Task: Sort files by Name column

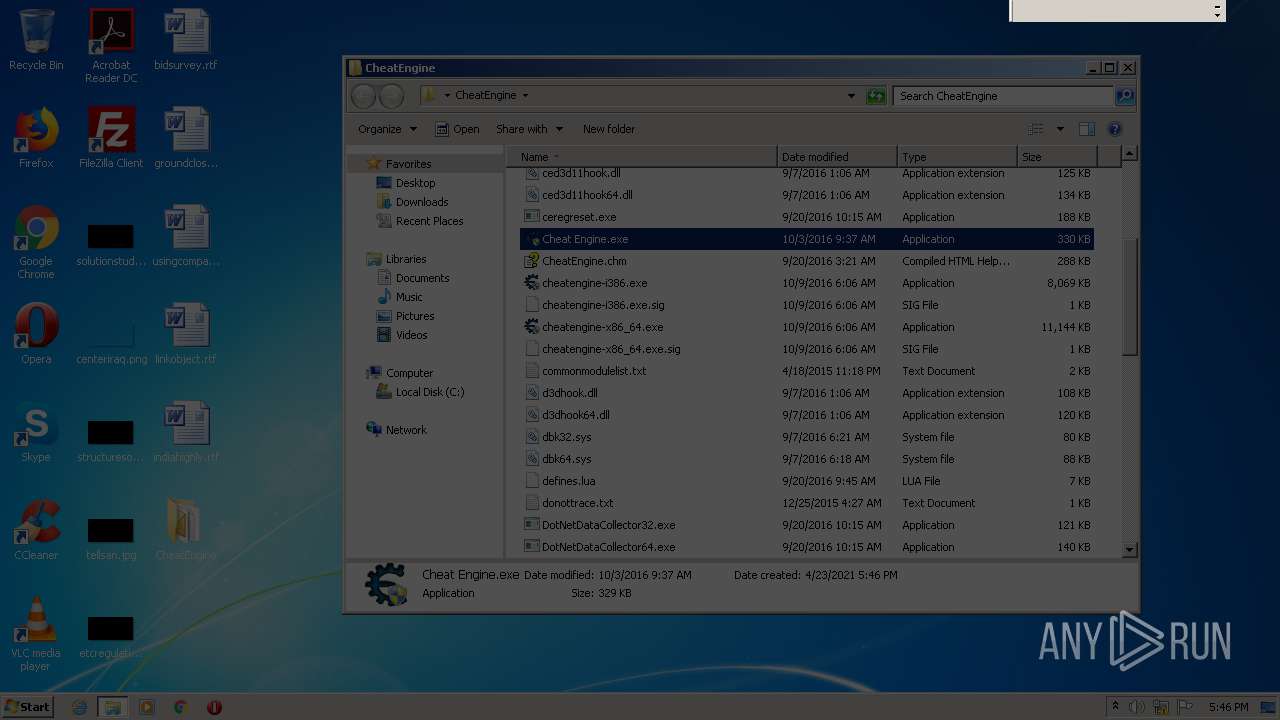Action: pos(641,157)
